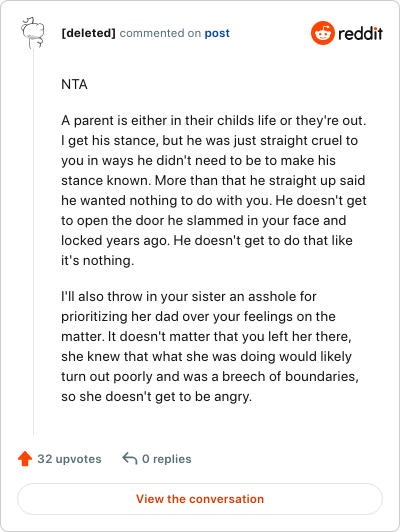The image size is (400, 532).
Task: Click the line starting 'A parent is either'
Action: coord(214,121)
